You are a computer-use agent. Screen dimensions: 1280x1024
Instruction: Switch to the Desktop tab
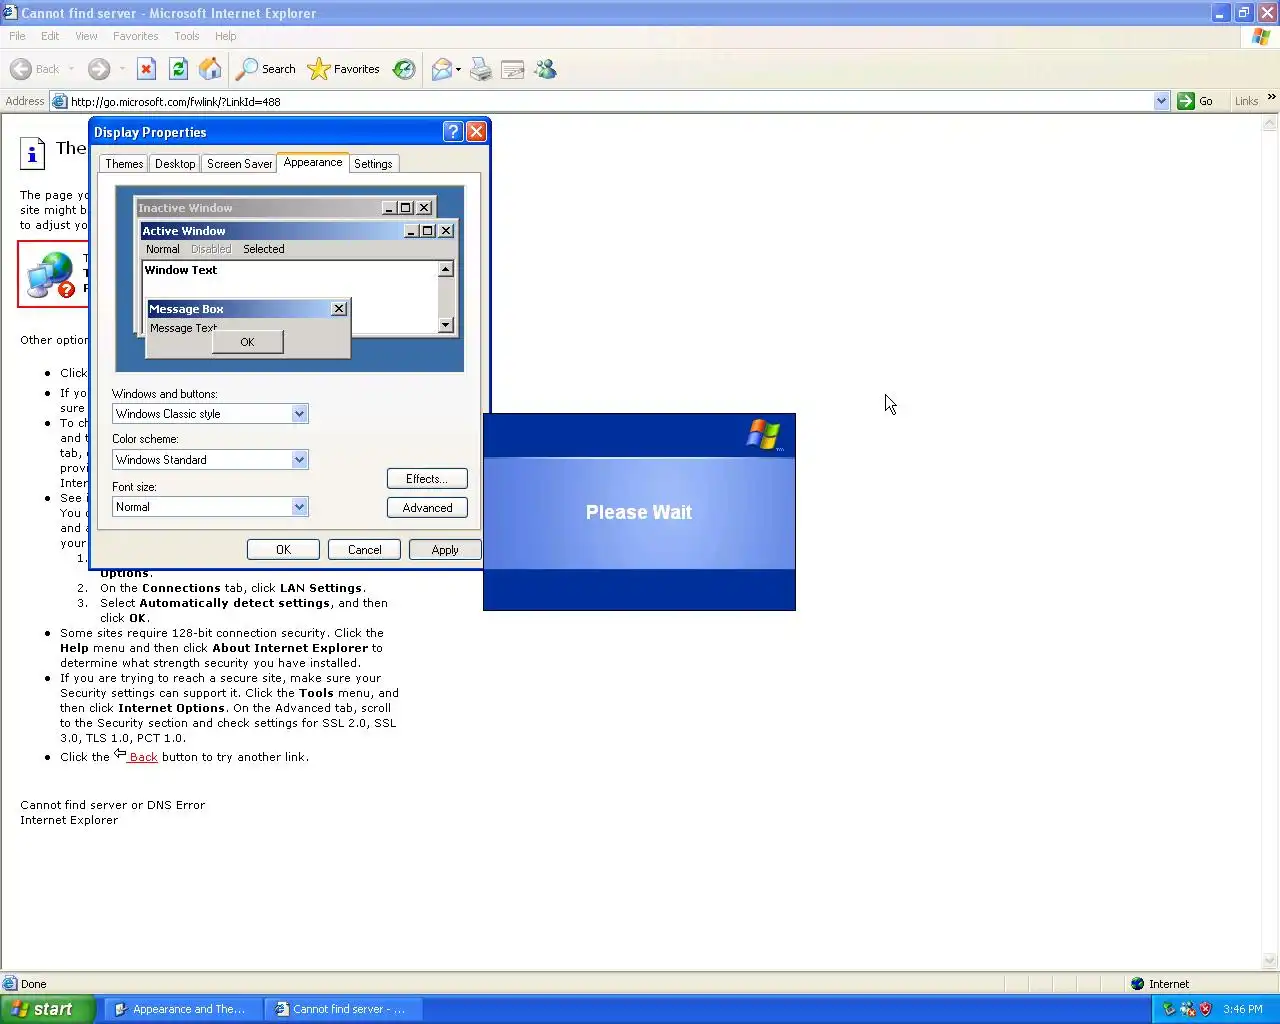175,164
